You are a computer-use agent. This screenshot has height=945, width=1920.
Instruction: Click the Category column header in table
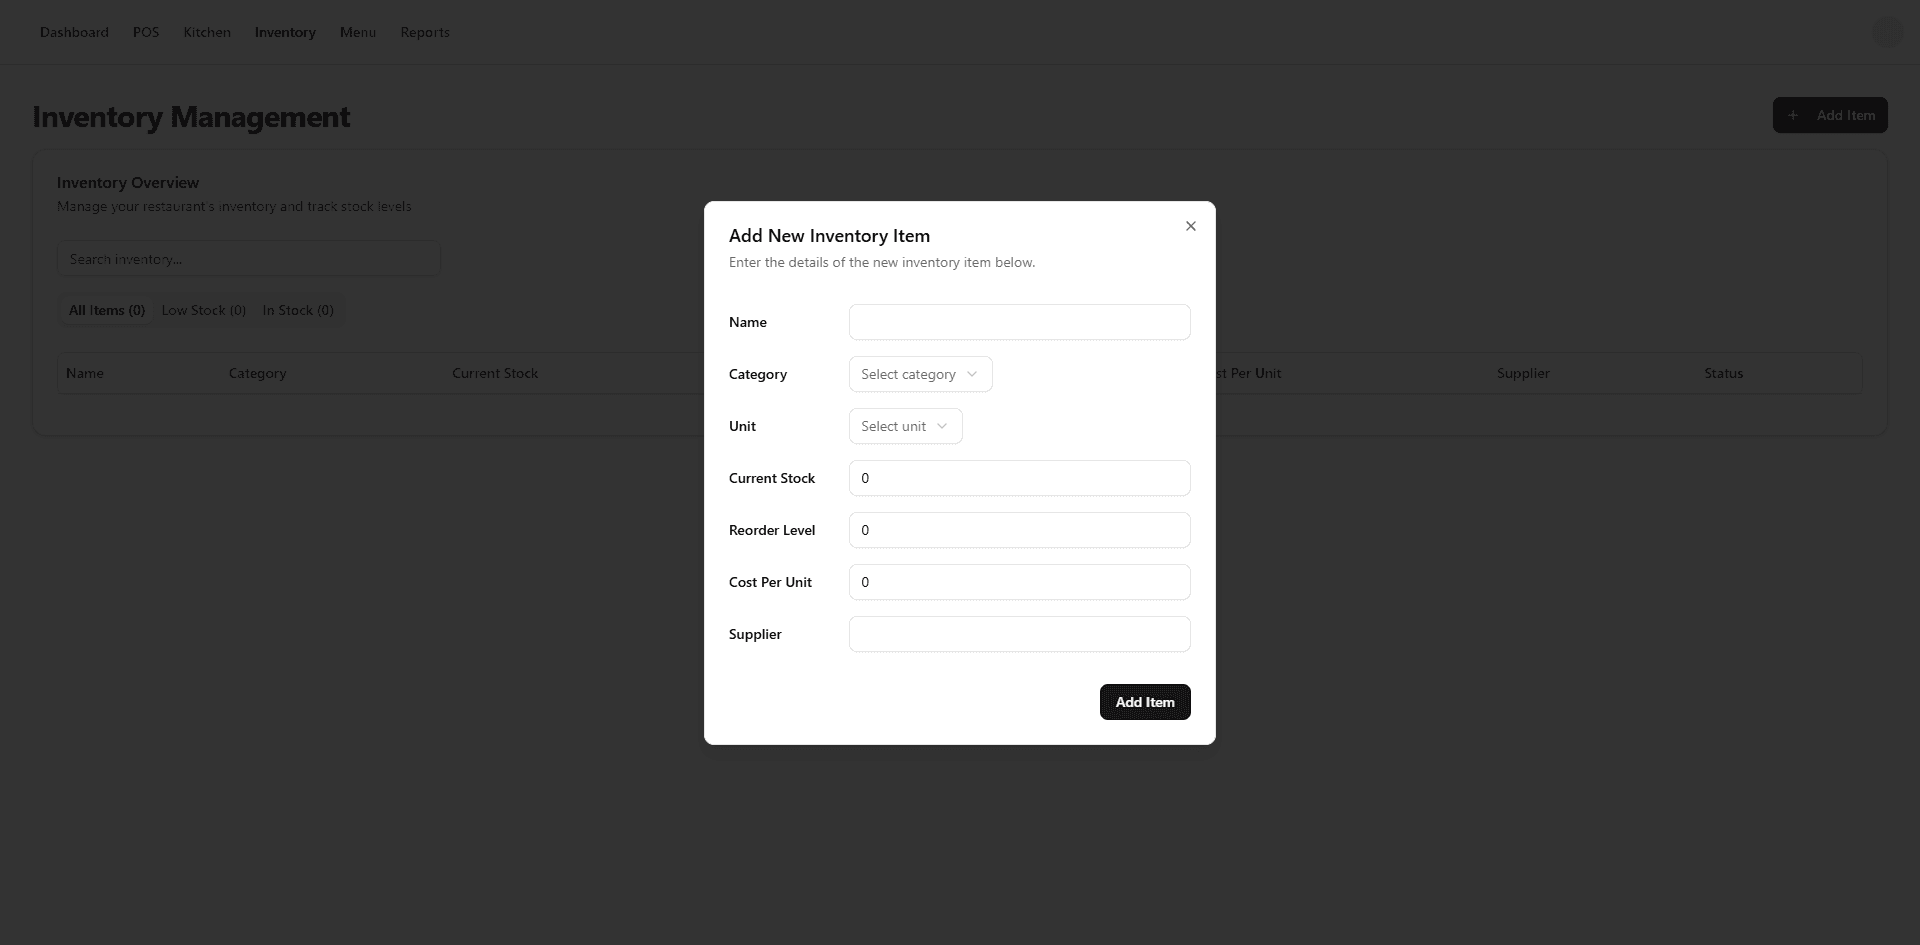[x=257, y=373]
